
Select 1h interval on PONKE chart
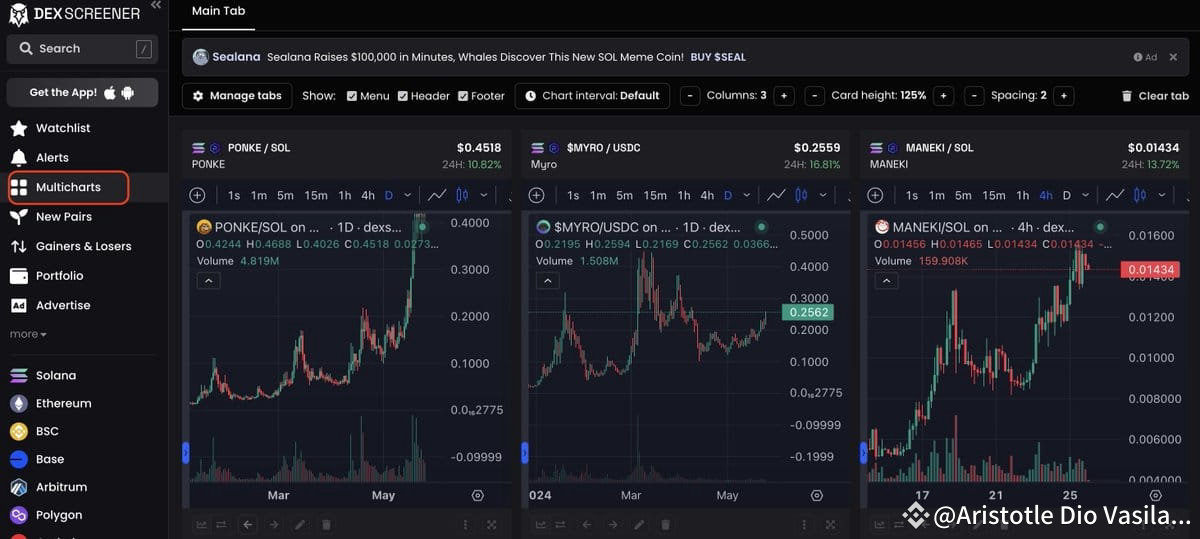click(x=344, y=195)
